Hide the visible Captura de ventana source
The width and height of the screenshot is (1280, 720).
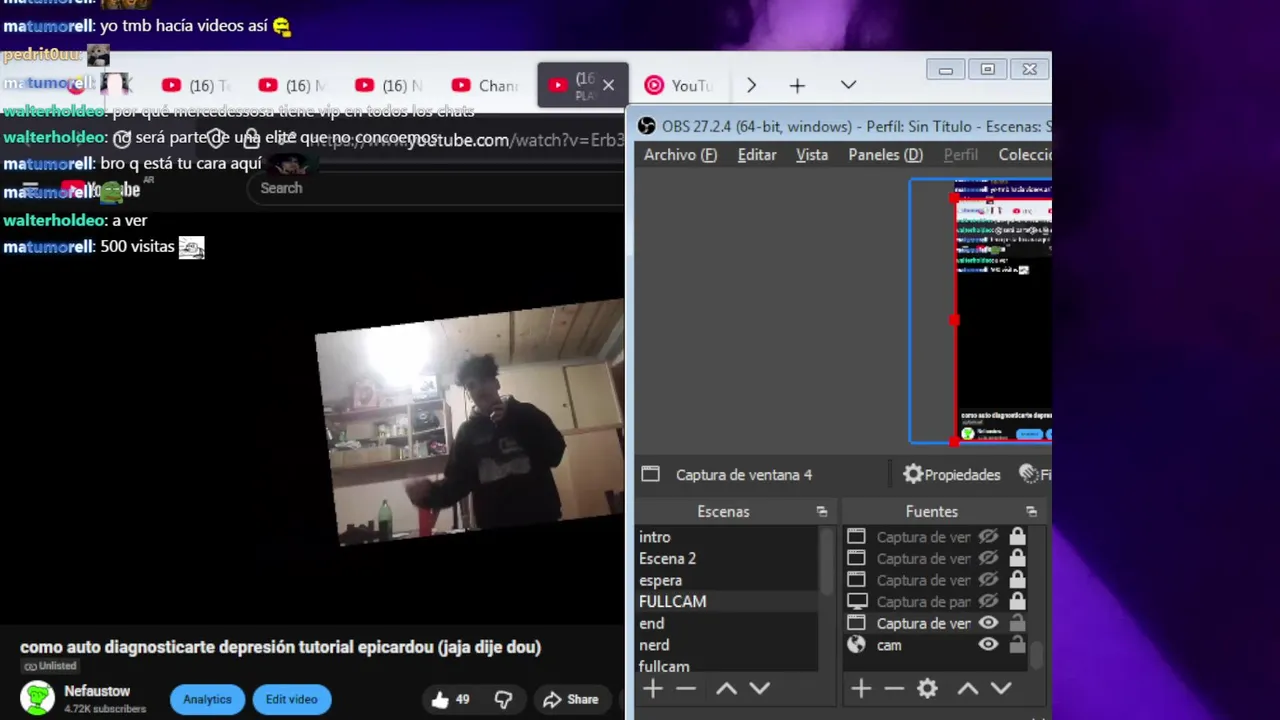click(x=988, y=623)
